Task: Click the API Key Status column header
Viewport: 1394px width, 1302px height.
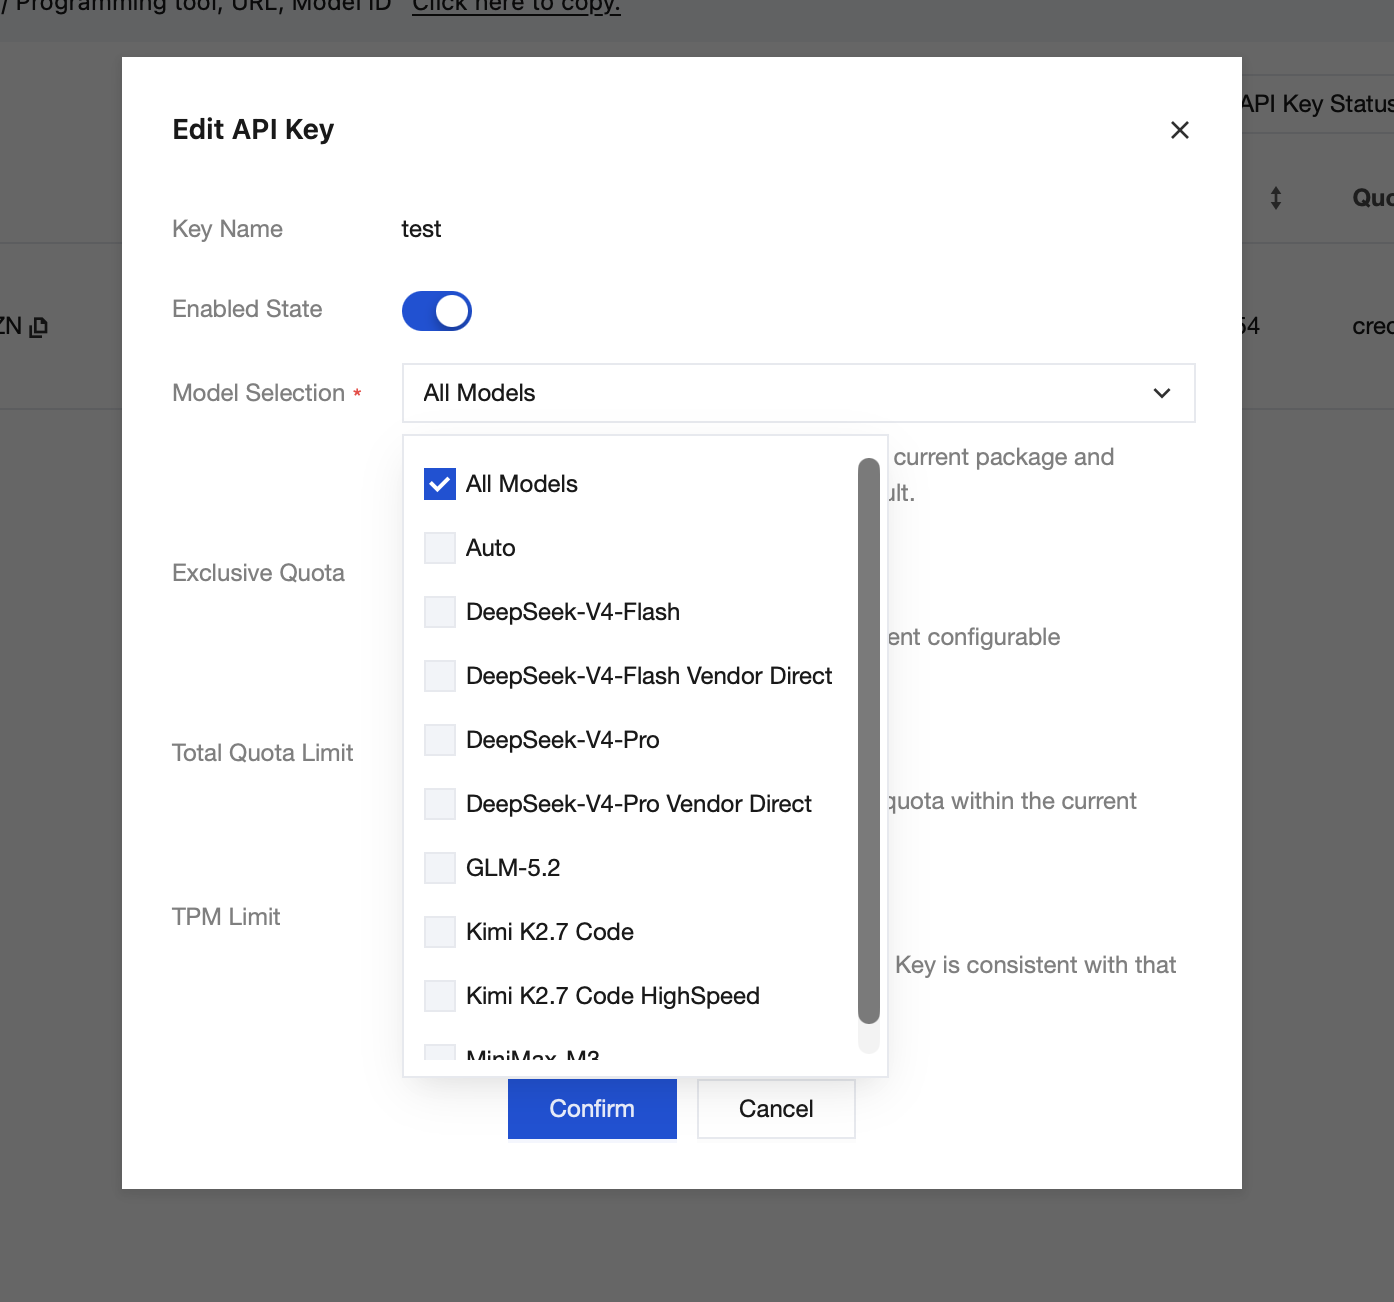Action: [1317, 104]
